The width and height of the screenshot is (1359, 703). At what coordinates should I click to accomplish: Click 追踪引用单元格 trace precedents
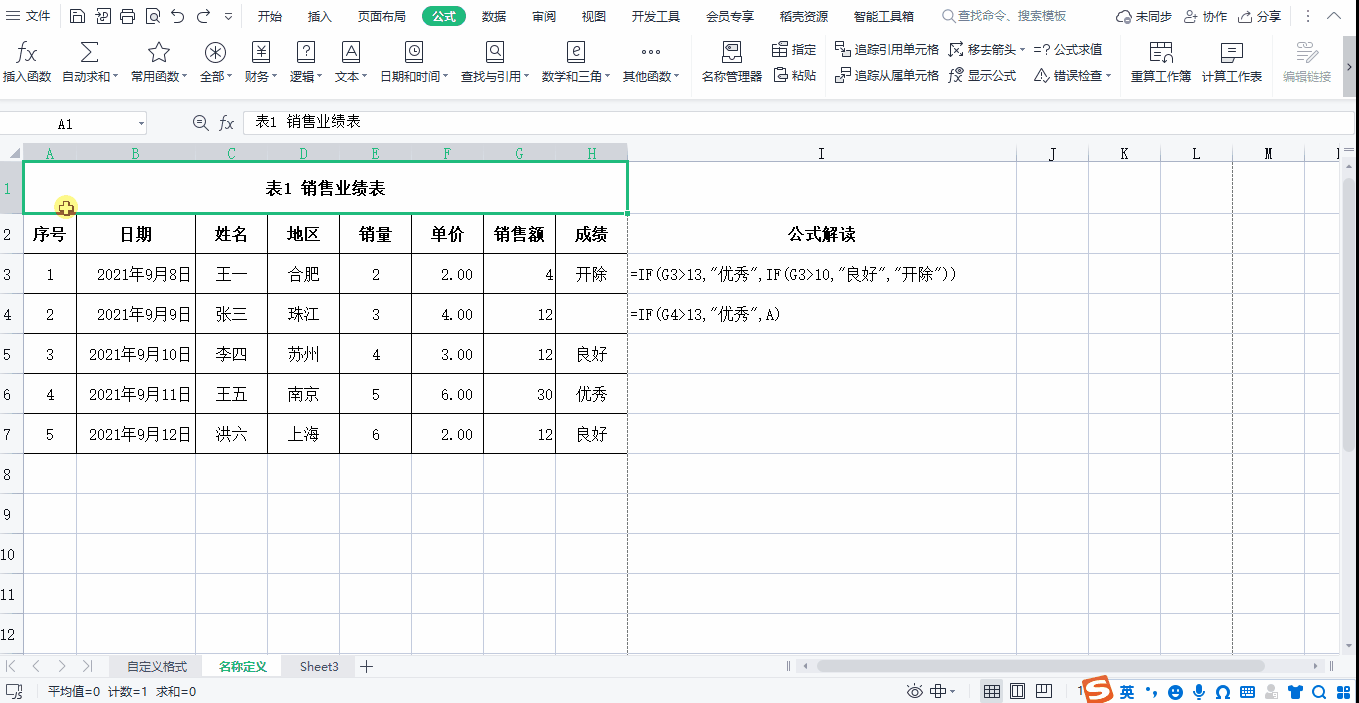(x=886, y=49)
